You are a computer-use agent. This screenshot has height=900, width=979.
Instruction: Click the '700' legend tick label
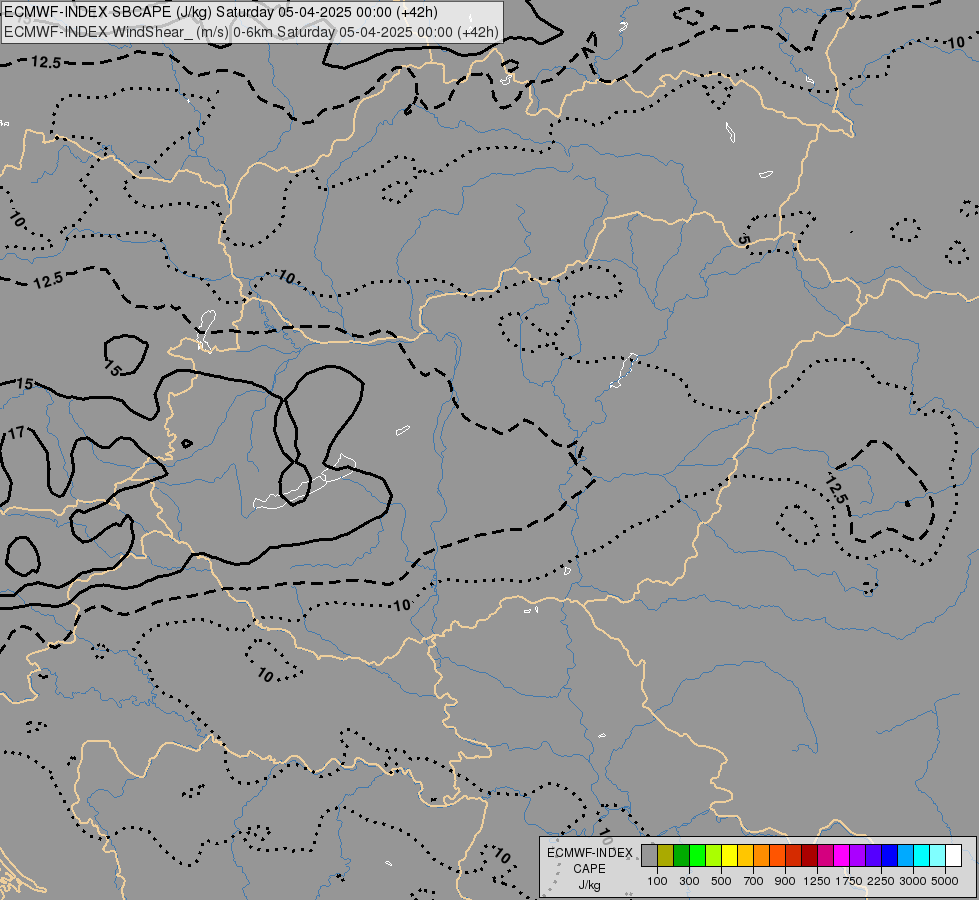754,881
